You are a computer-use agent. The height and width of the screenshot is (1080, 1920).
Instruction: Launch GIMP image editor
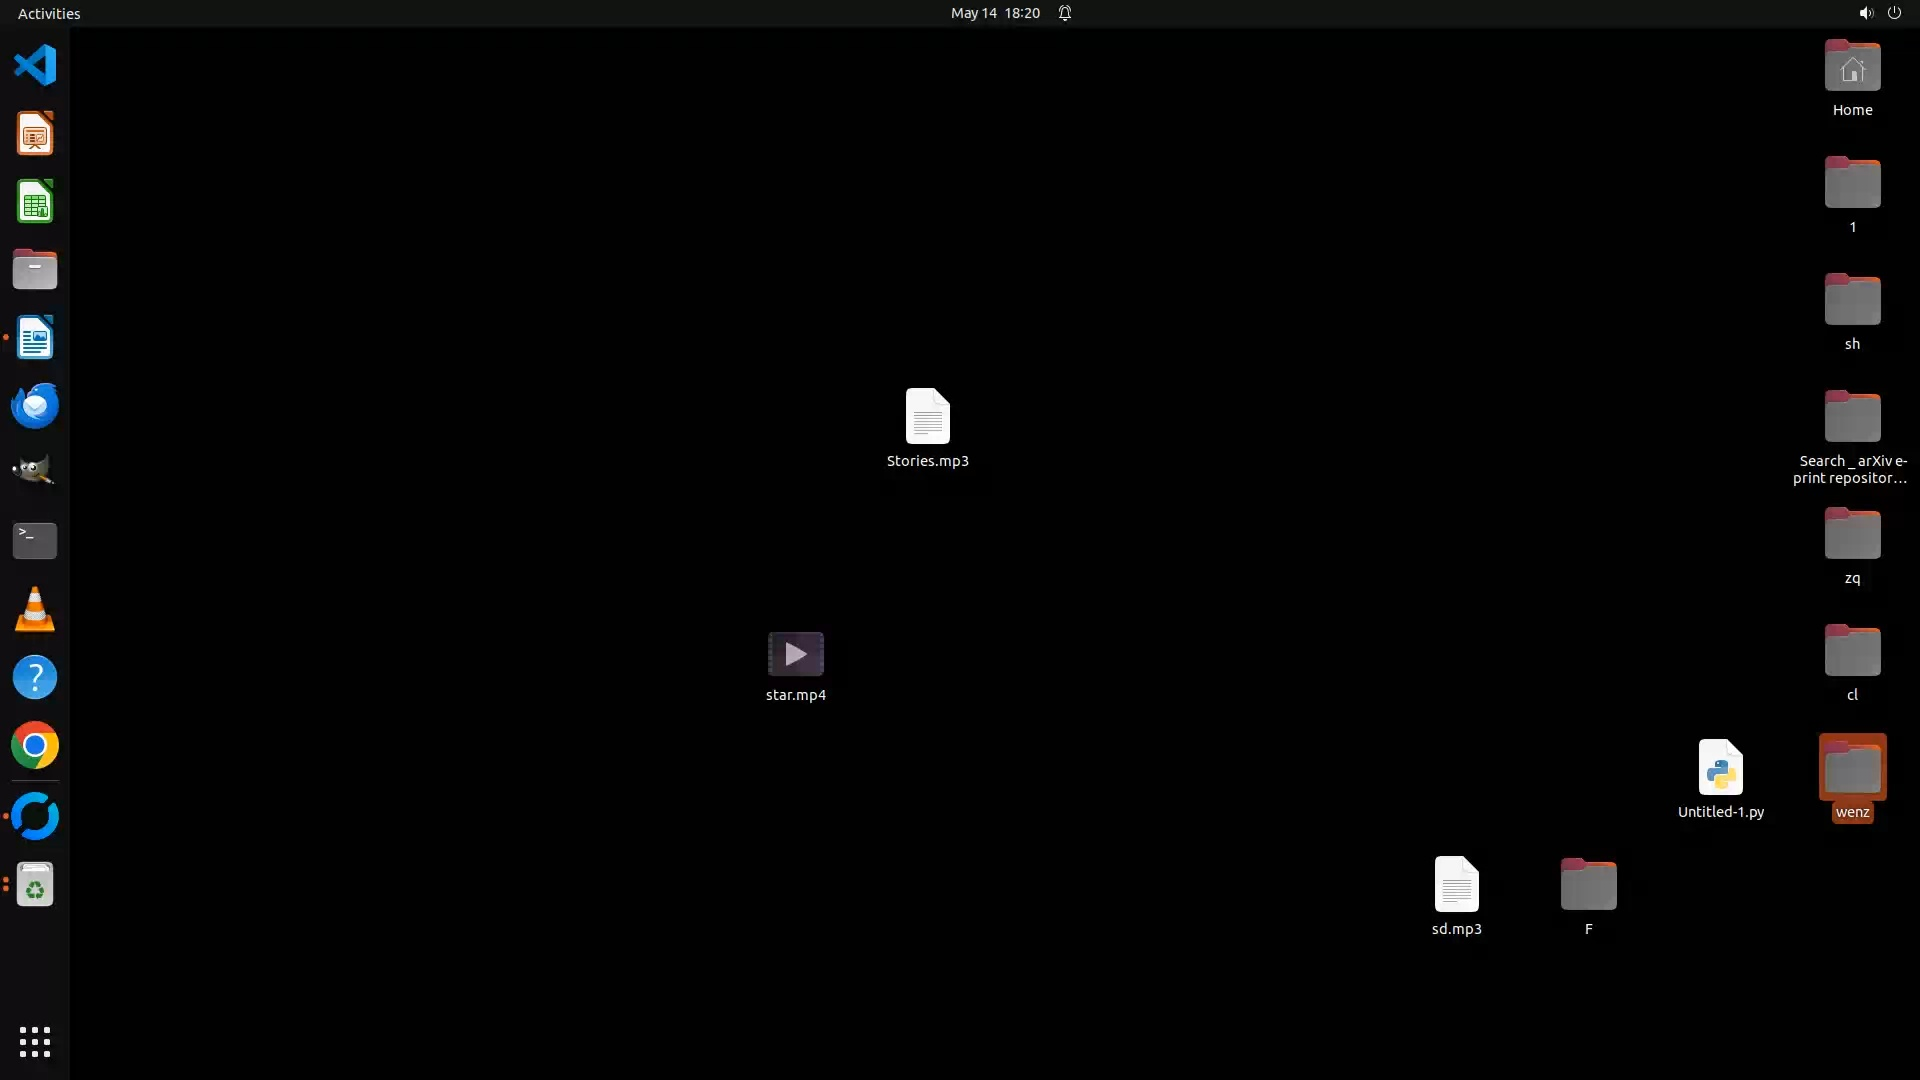coord(35,471)
